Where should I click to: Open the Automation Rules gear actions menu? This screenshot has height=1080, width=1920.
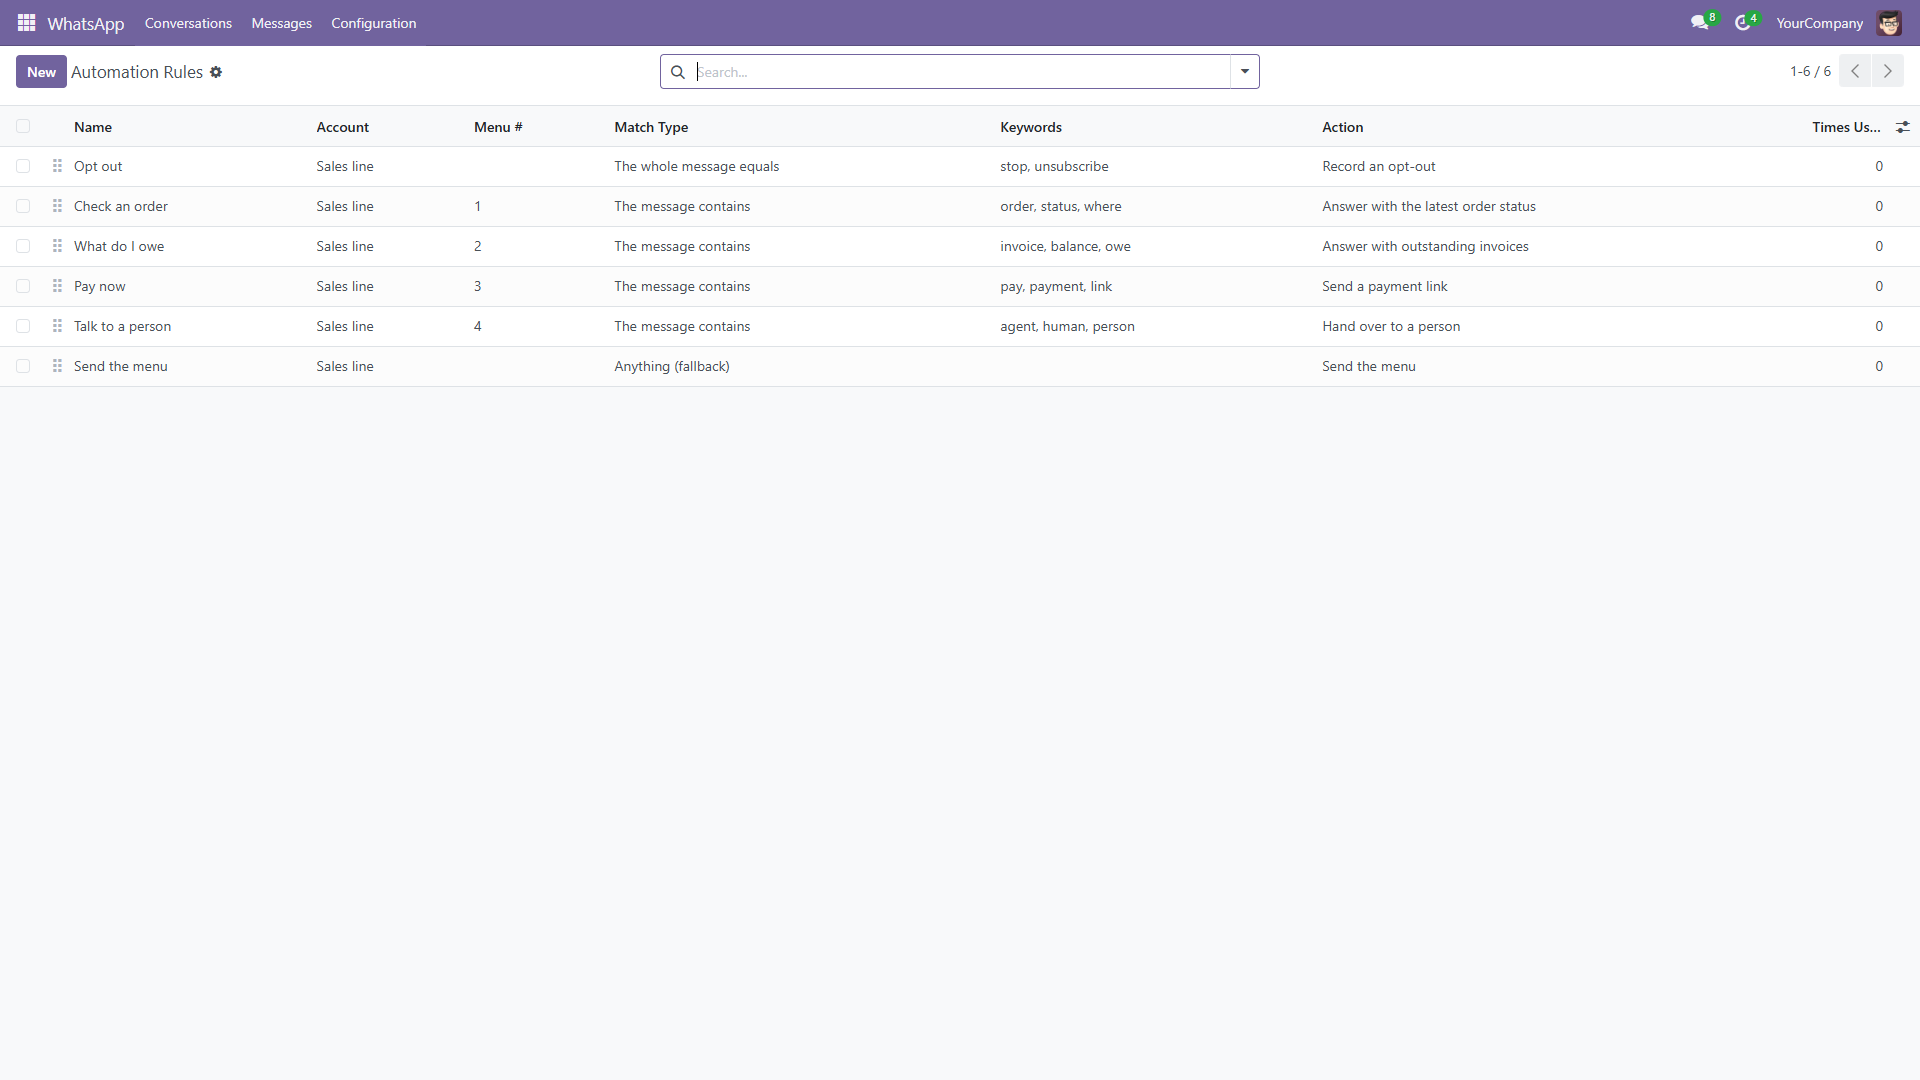pos(216,72)
